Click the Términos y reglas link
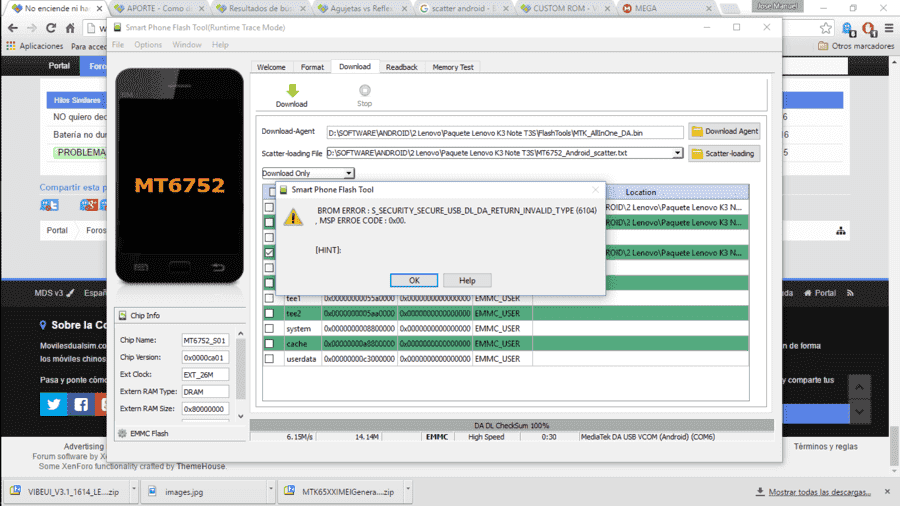 point(825,446)
